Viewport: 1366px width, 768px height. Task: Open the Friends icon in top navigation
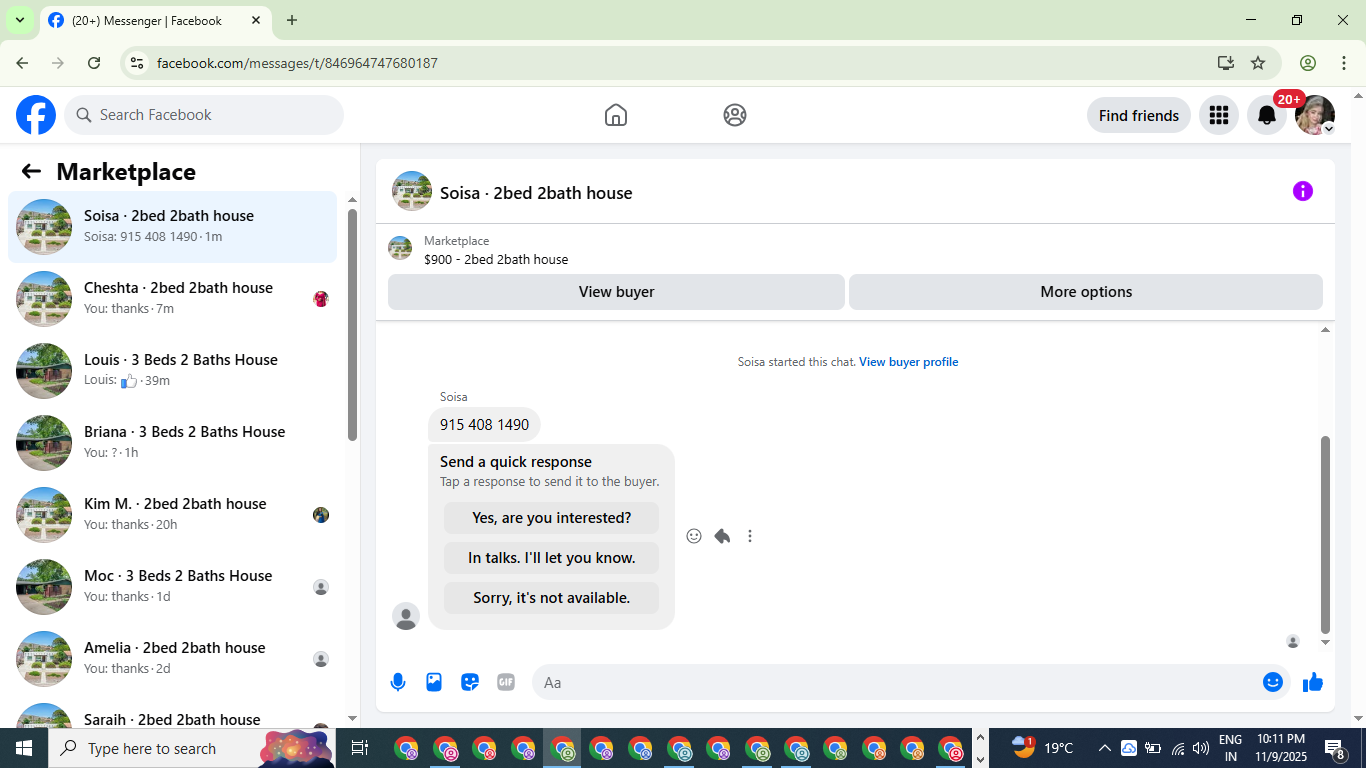[x=735, y=115]
